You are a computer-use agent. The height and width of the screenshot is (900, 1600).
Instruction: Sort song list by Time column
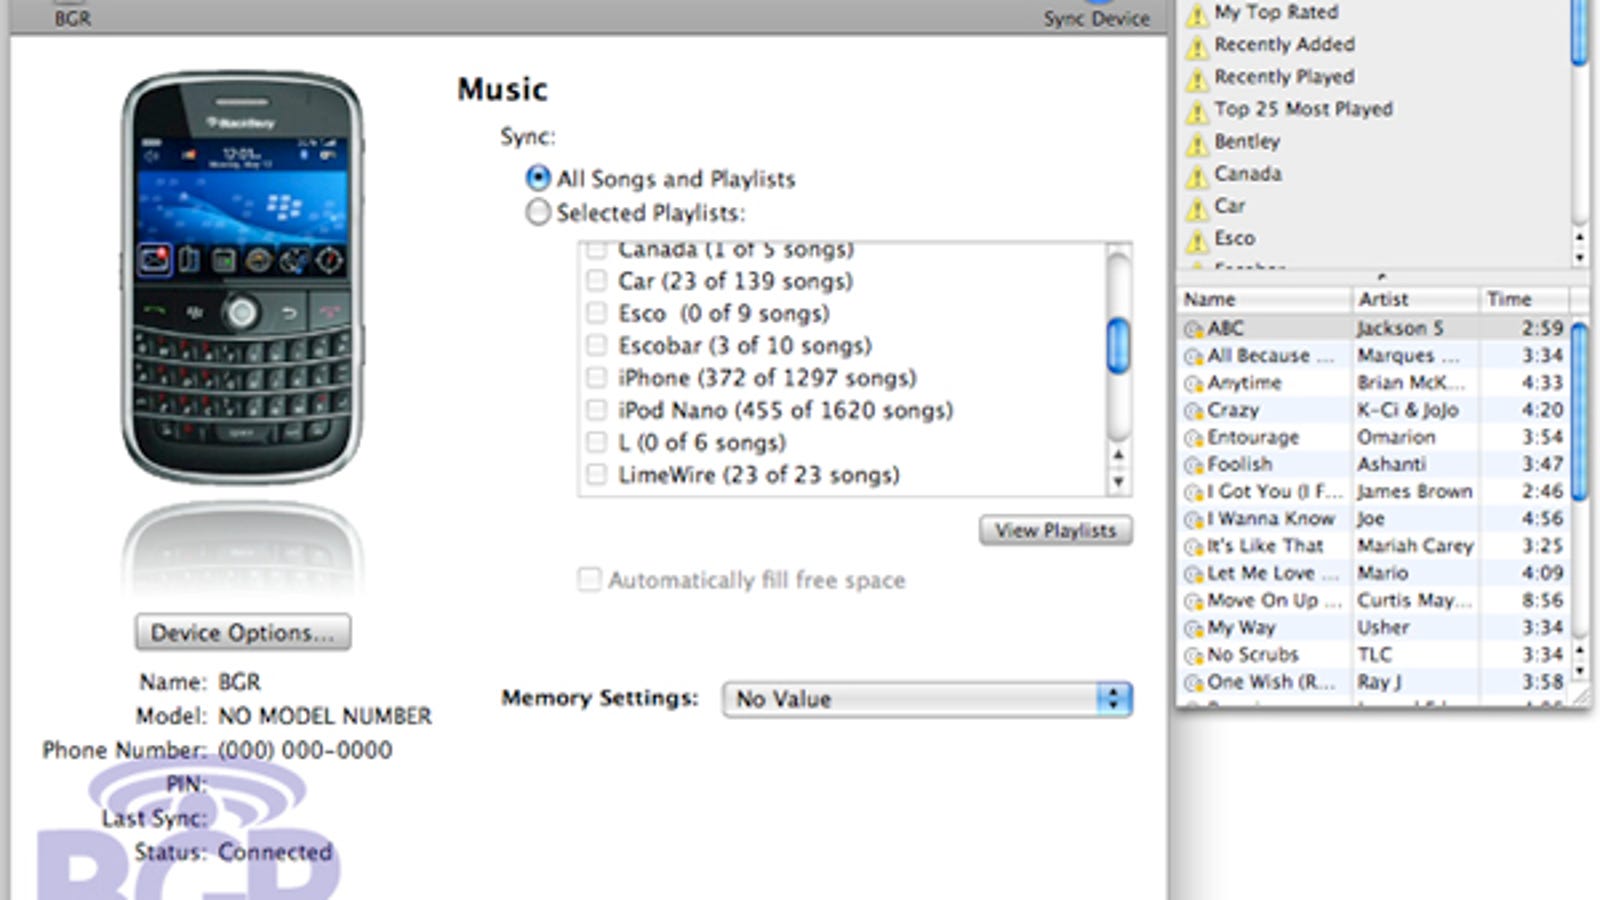[1523, 299]
